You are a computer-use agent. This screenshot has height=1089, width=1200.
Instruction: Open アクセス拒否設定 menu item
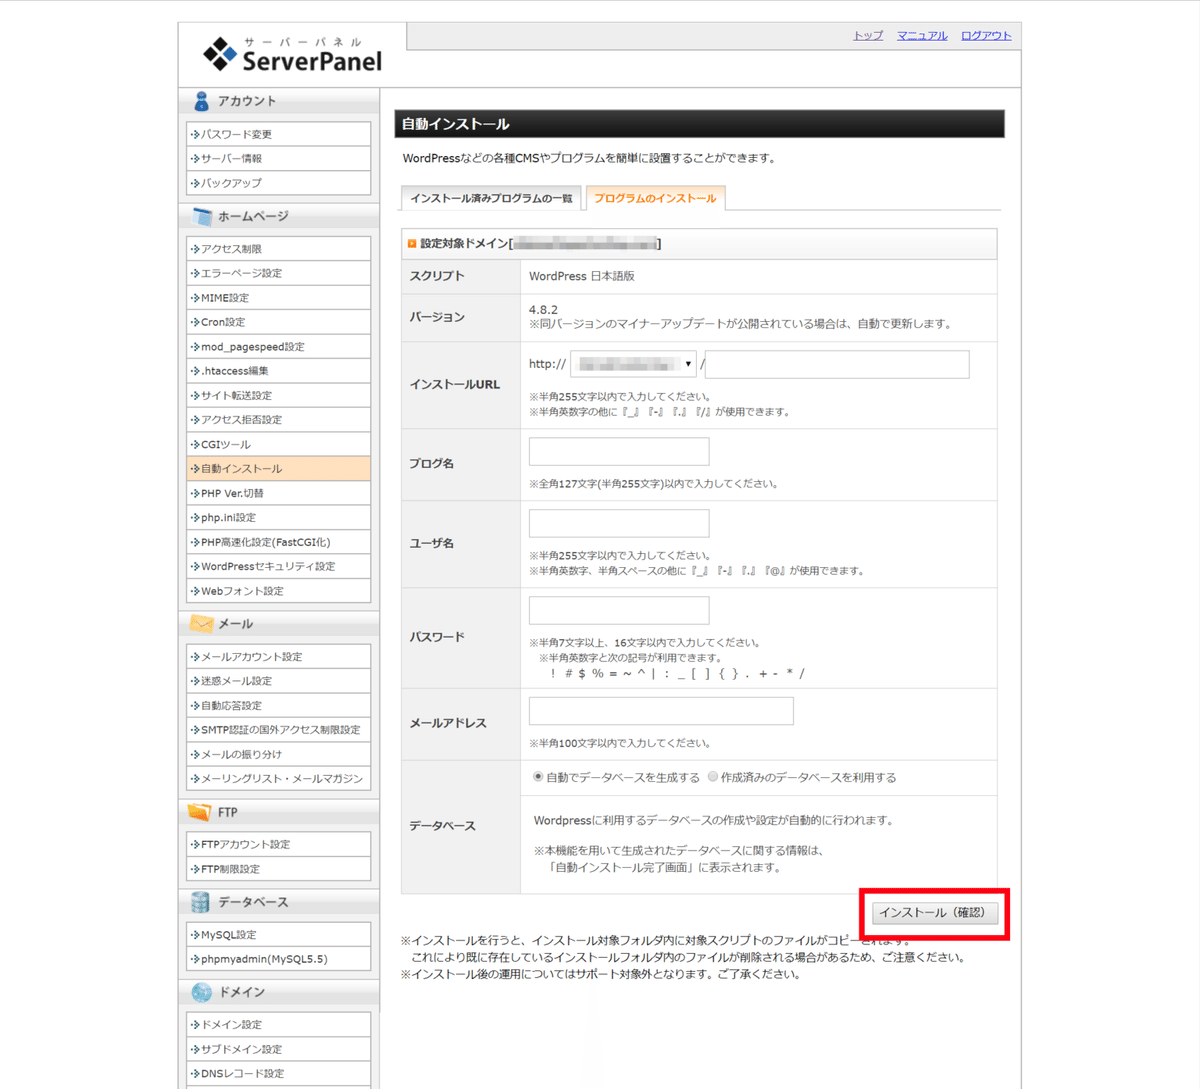[x=278, y=420]
